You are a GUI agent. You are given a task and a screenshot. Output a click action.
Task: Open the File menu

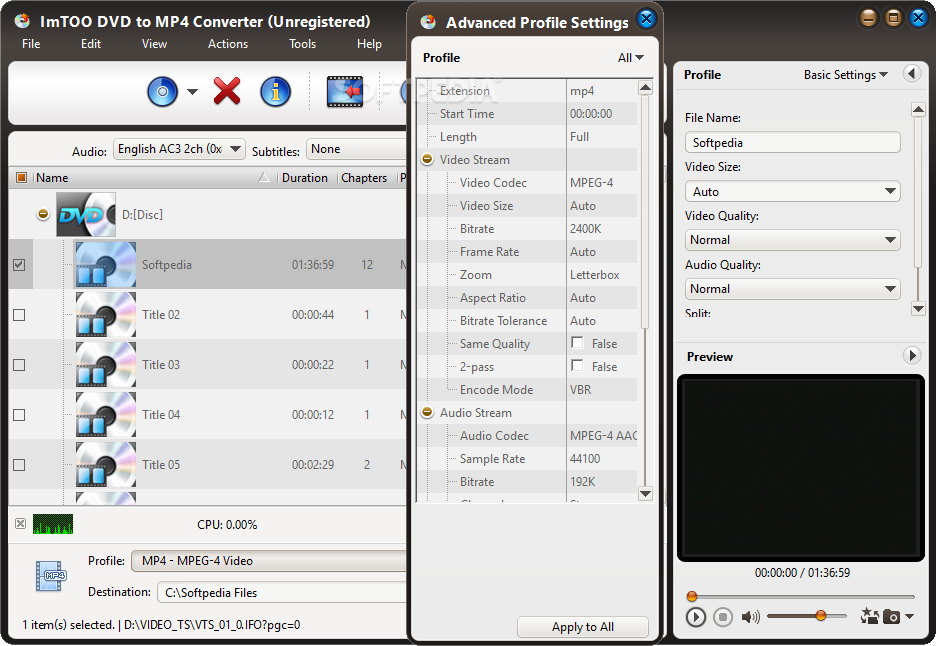click(31, 44)
